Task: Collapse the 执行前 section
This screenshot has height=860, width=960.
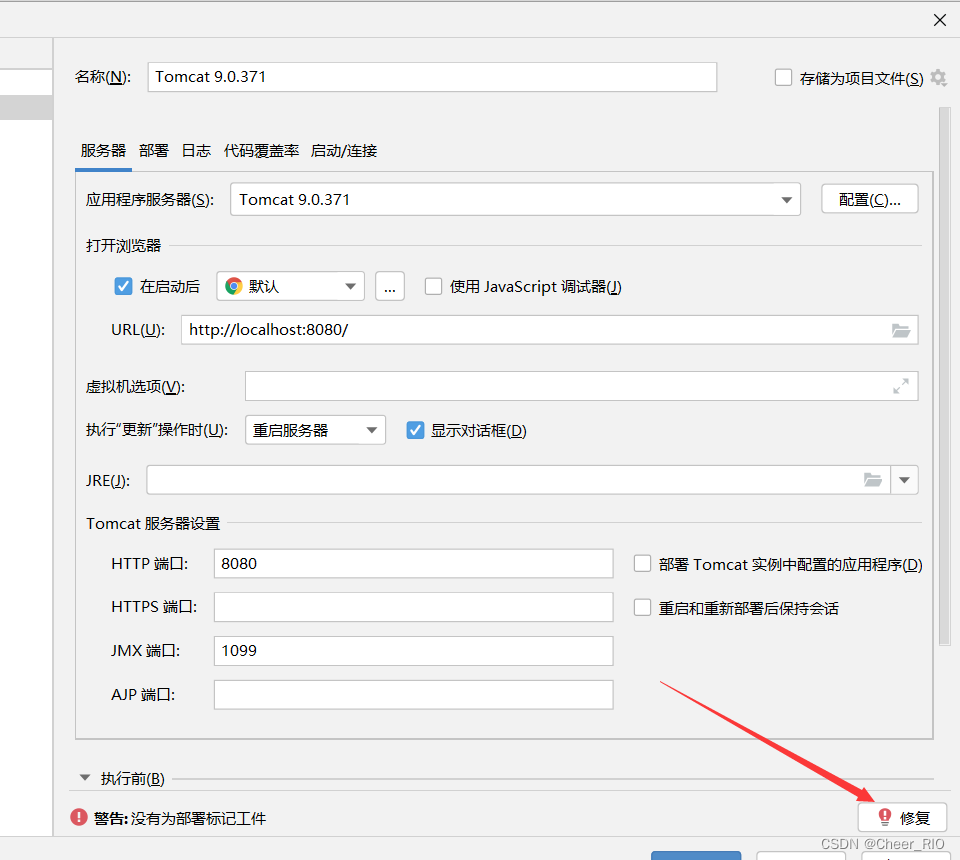Action: click(x=85, y=778)
